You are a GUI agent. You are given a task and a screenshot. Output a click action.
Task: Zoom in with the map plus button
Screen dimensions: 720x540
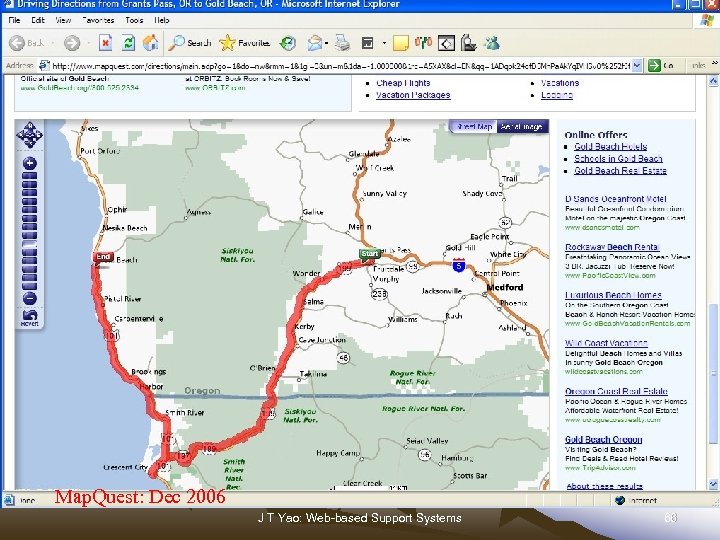[x=30, y=163]
